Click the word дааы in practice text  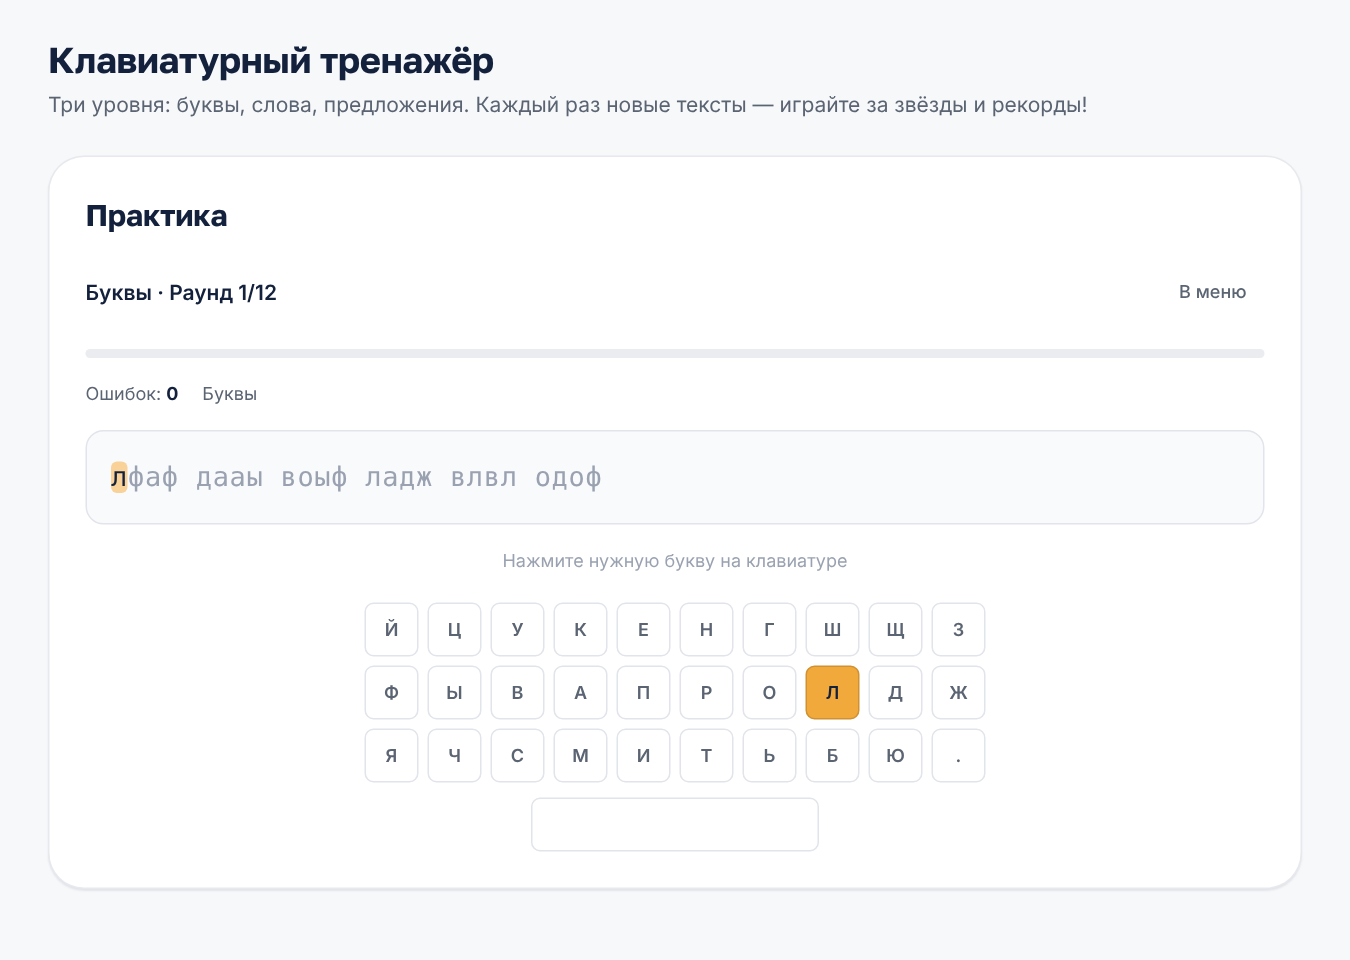(x=230, y=478)
